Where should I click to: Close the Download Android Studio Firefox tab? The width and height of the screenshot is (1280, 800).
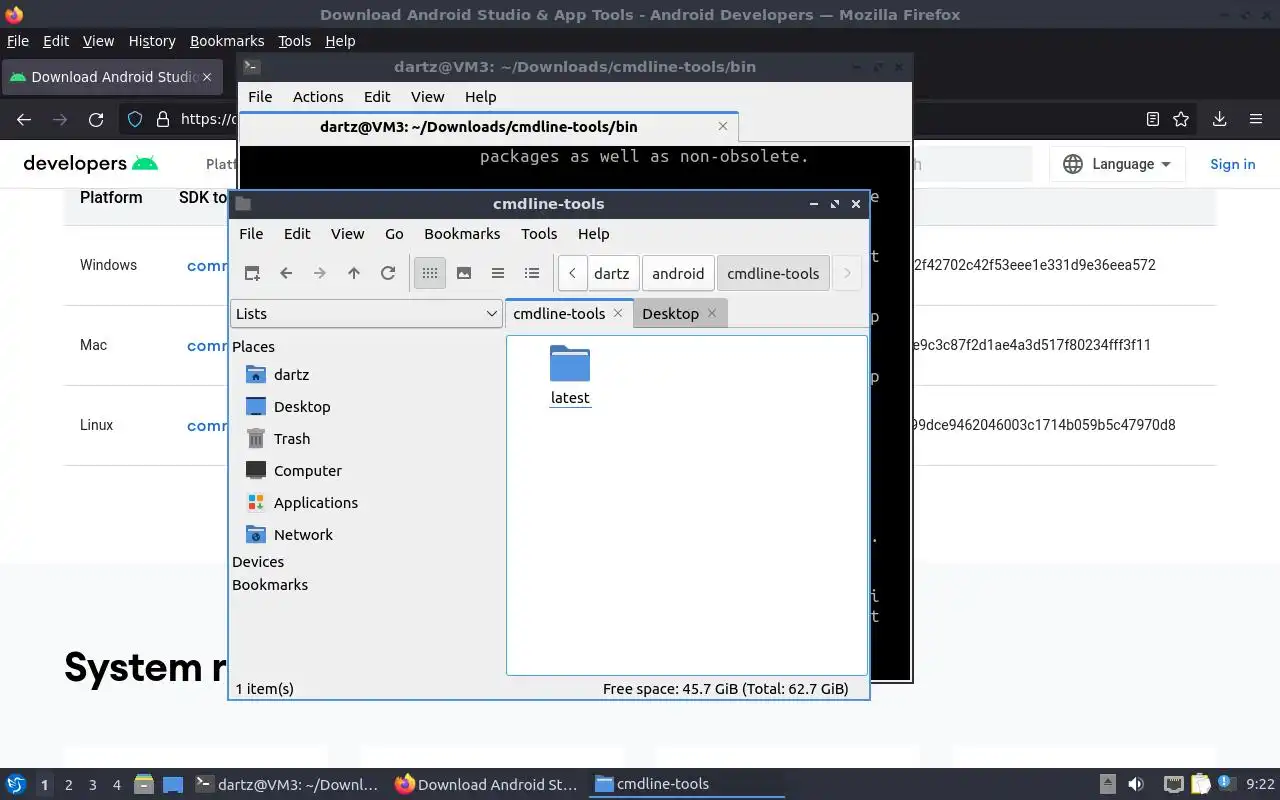click(207, 77)
